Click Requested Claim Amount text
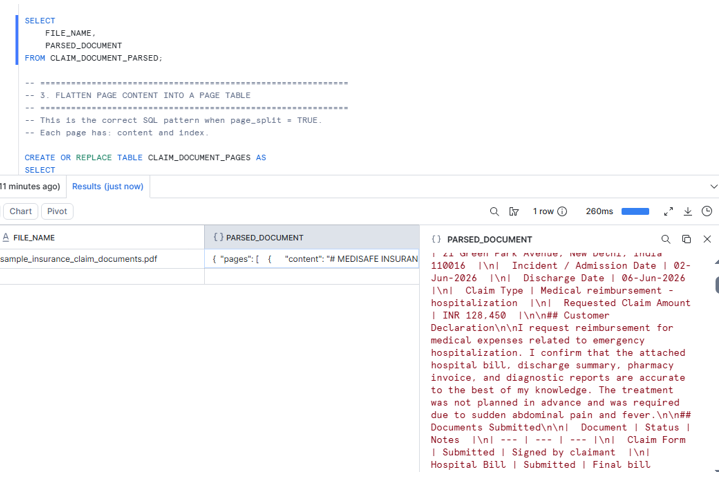 click(x=627, y=303)
